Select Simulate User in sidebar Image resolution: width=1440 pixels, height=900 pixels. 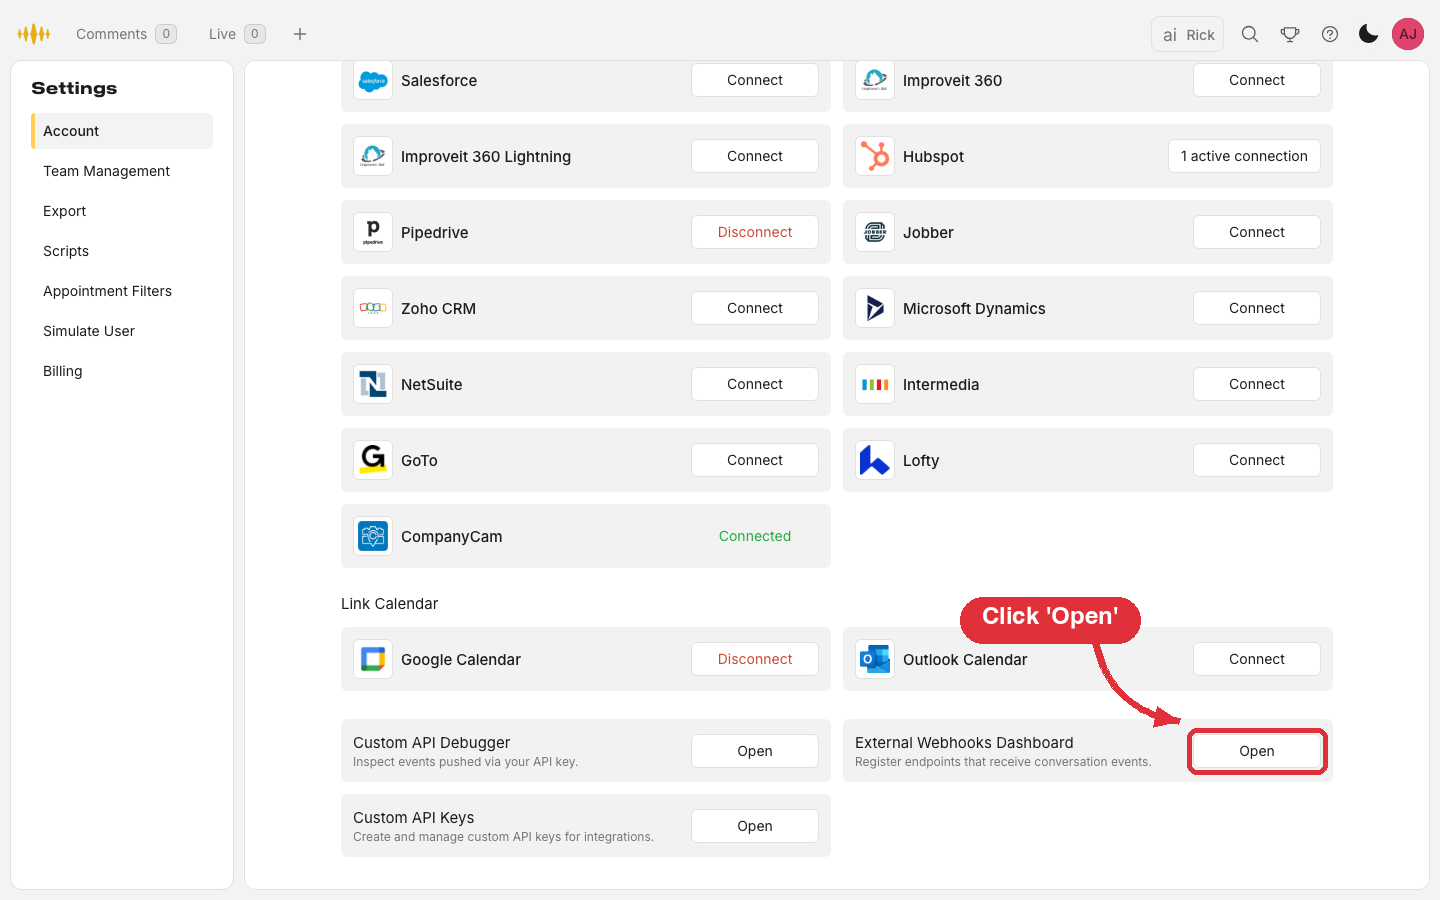click(x=122, y=331)
